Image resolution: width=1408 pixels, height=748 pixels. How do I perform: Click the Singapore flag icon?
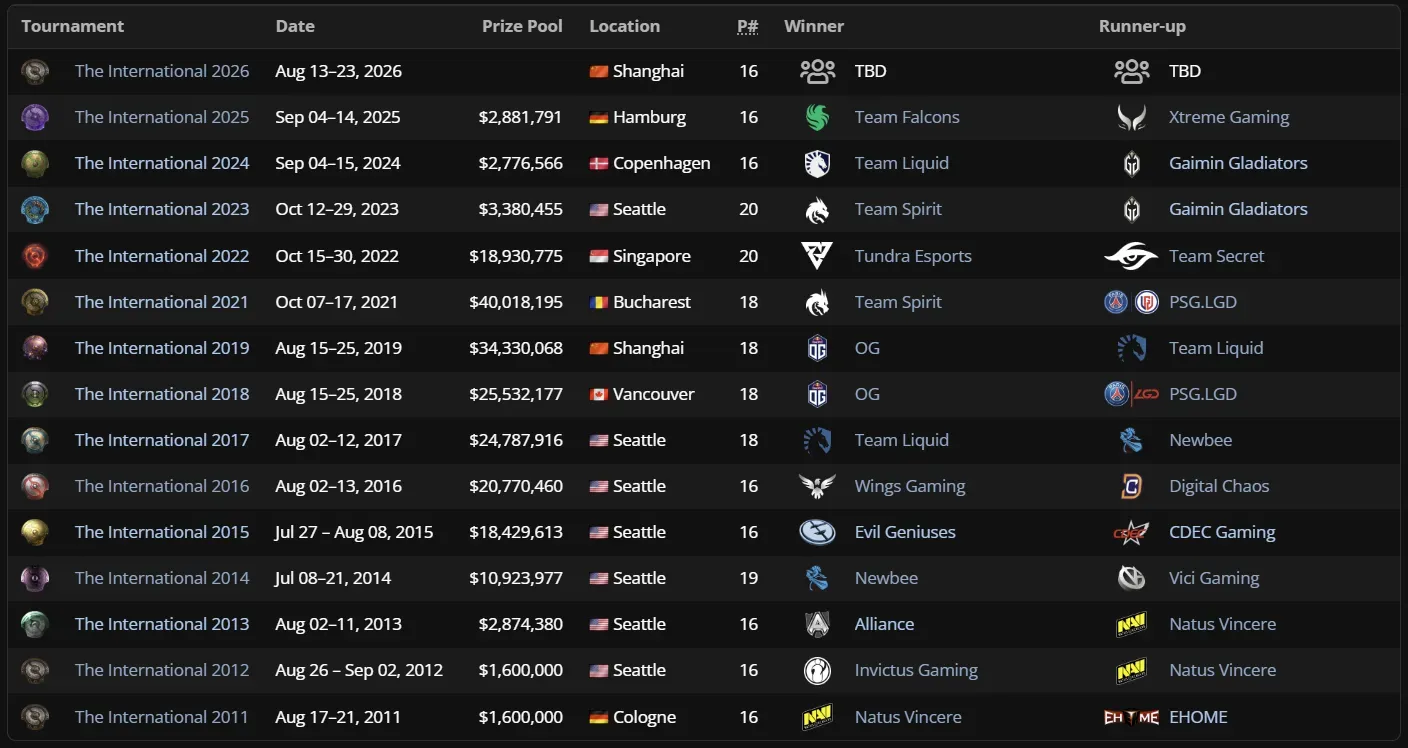pos(599,256)
